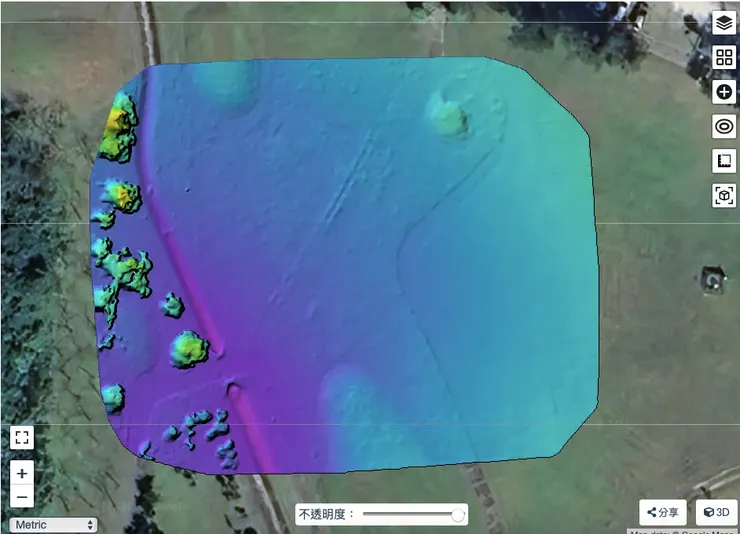Image resolution: width=740 pixels, height=534 pixels.
Task: Click the 不透明度 label
Action: point(326,514)
